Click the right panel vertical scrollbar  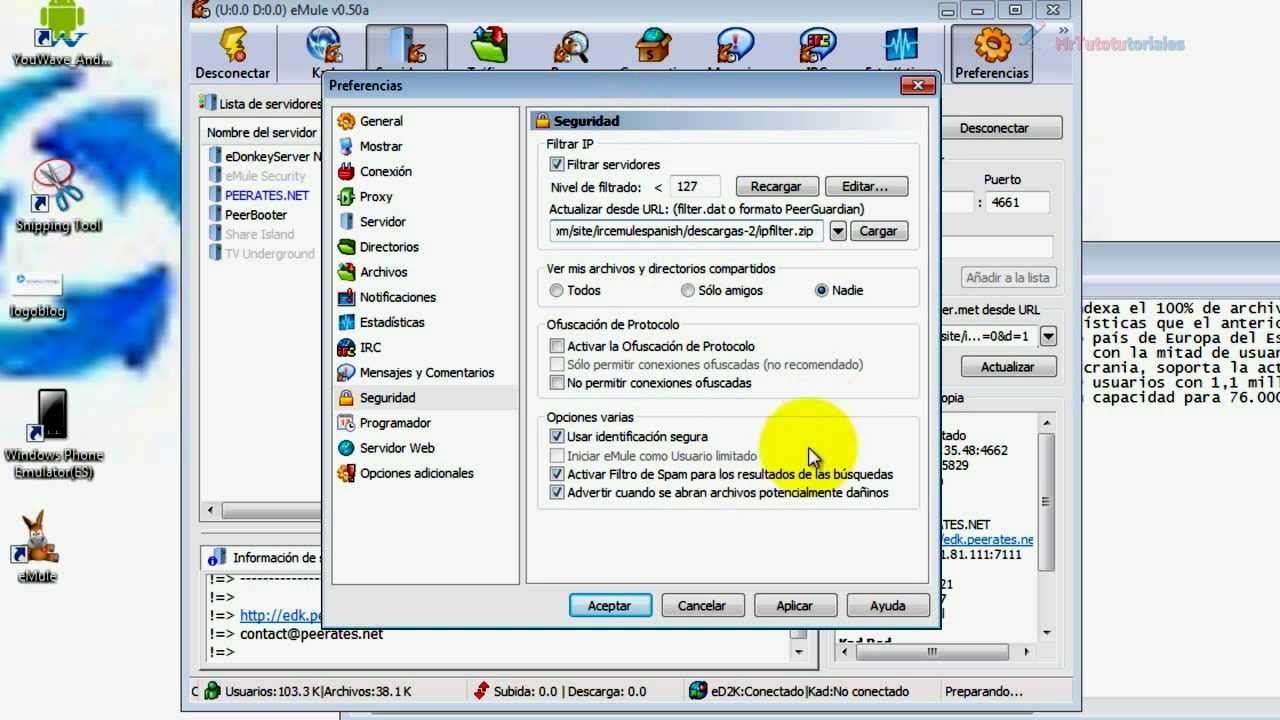point(1046,525)
